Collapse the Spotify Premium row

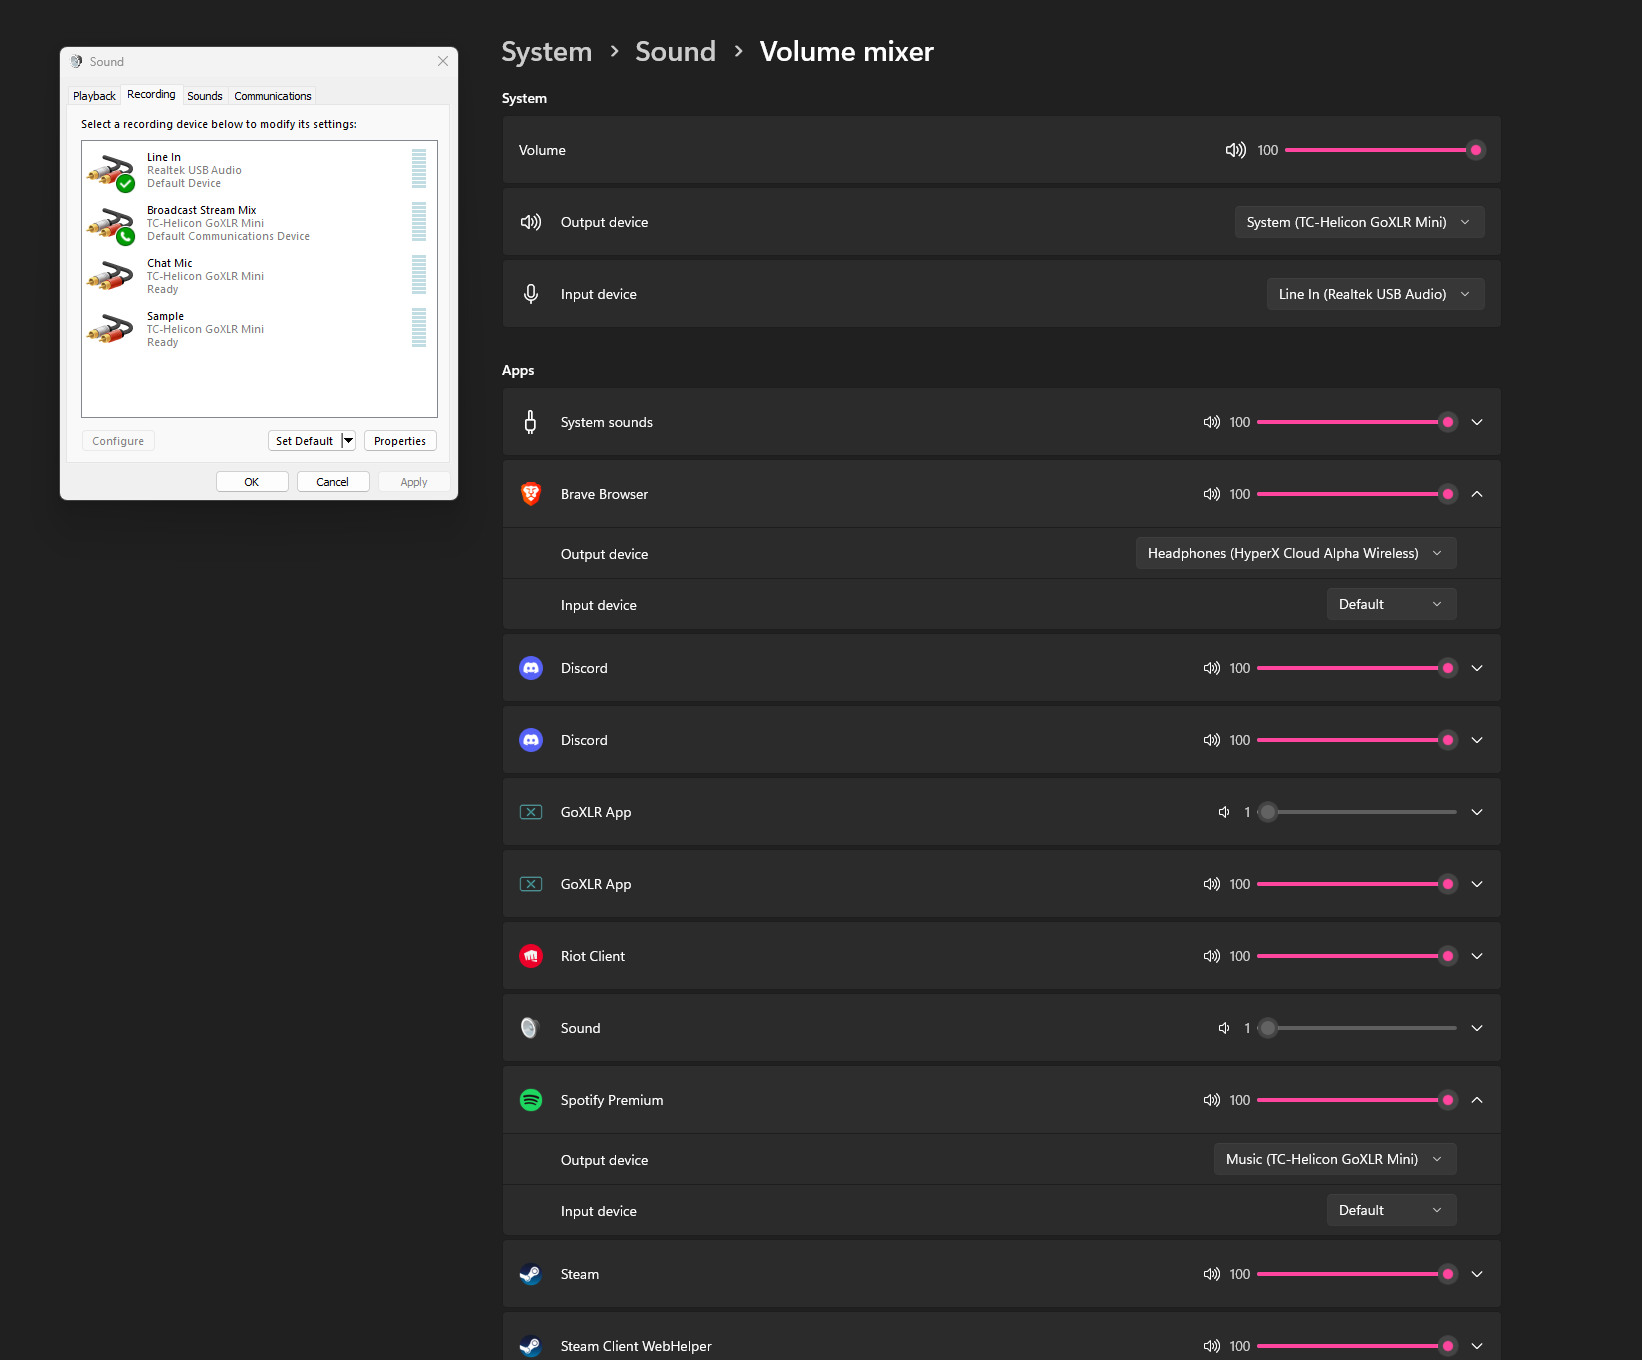(x=1477, y=1100)
